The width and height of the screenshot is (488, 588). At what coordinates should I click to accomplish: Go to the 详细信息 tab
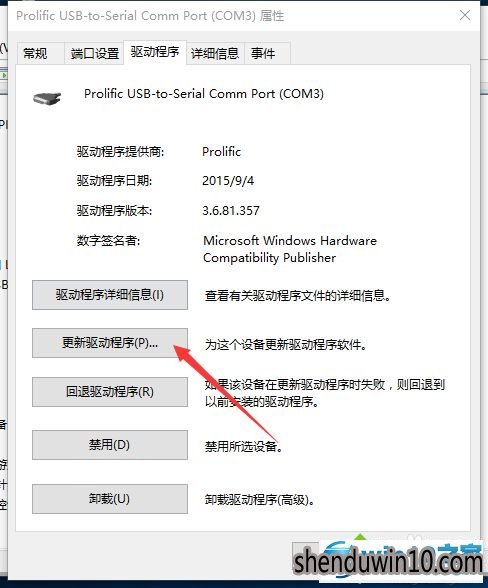(x=215, y=53)
